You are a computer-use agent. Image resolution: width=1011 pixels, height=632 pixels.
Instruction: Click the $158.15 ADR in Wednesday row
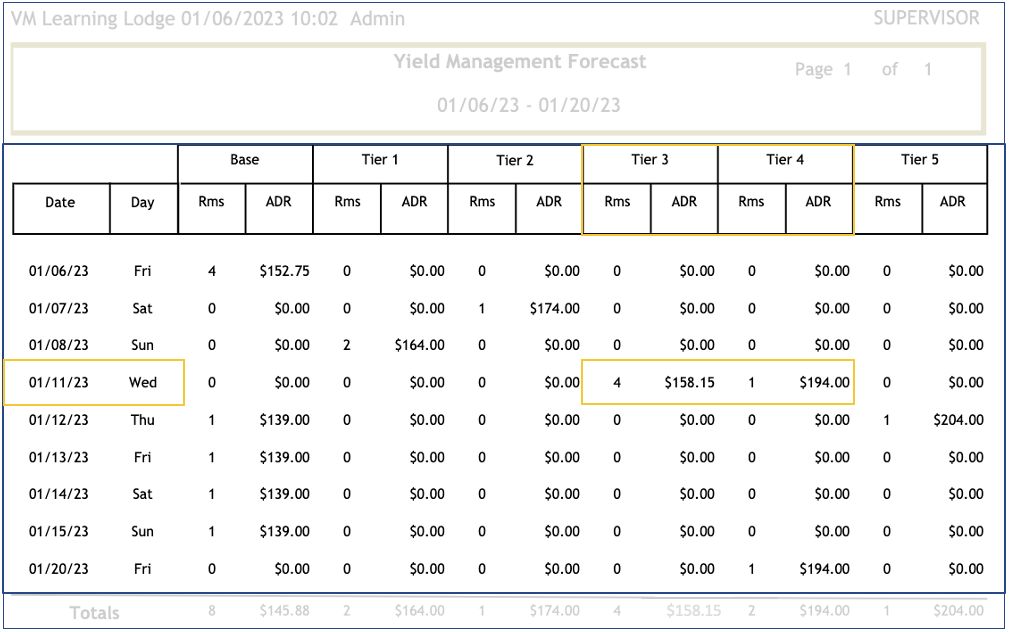(x=689, y=382)
